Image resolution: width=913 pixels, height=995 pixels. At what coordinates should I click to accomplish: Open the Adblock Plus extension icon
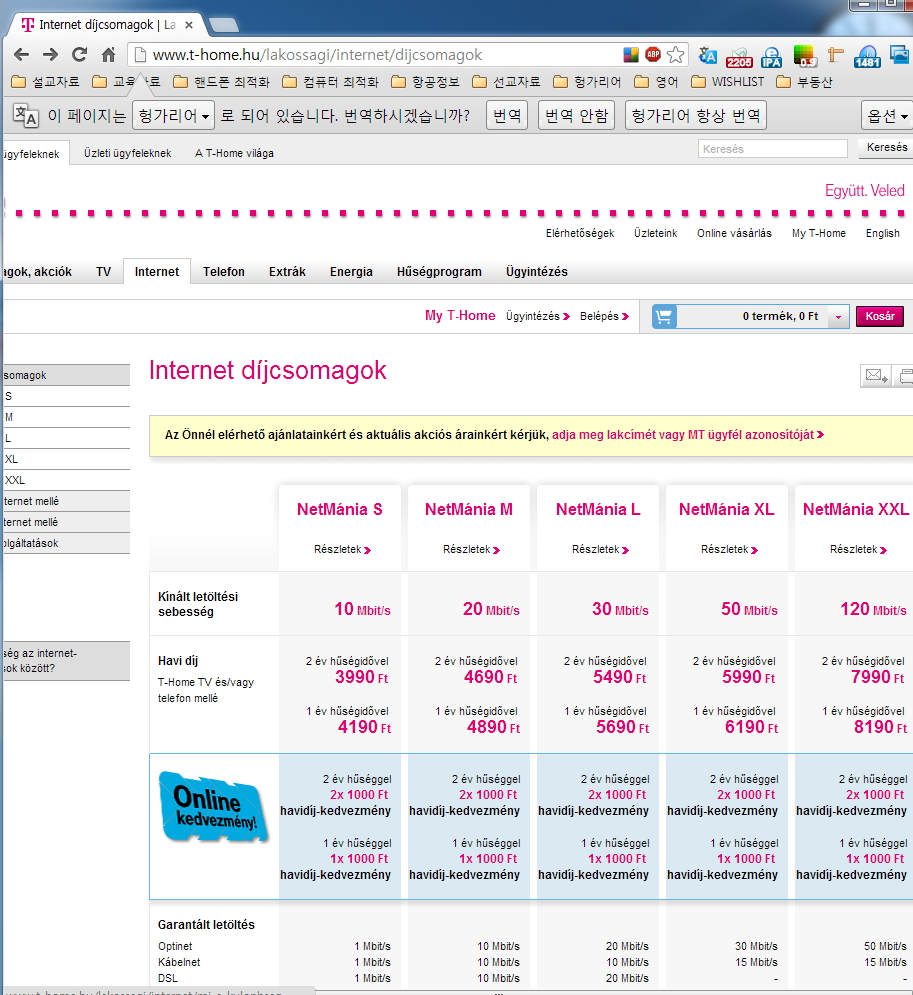(x=653, y=55)
